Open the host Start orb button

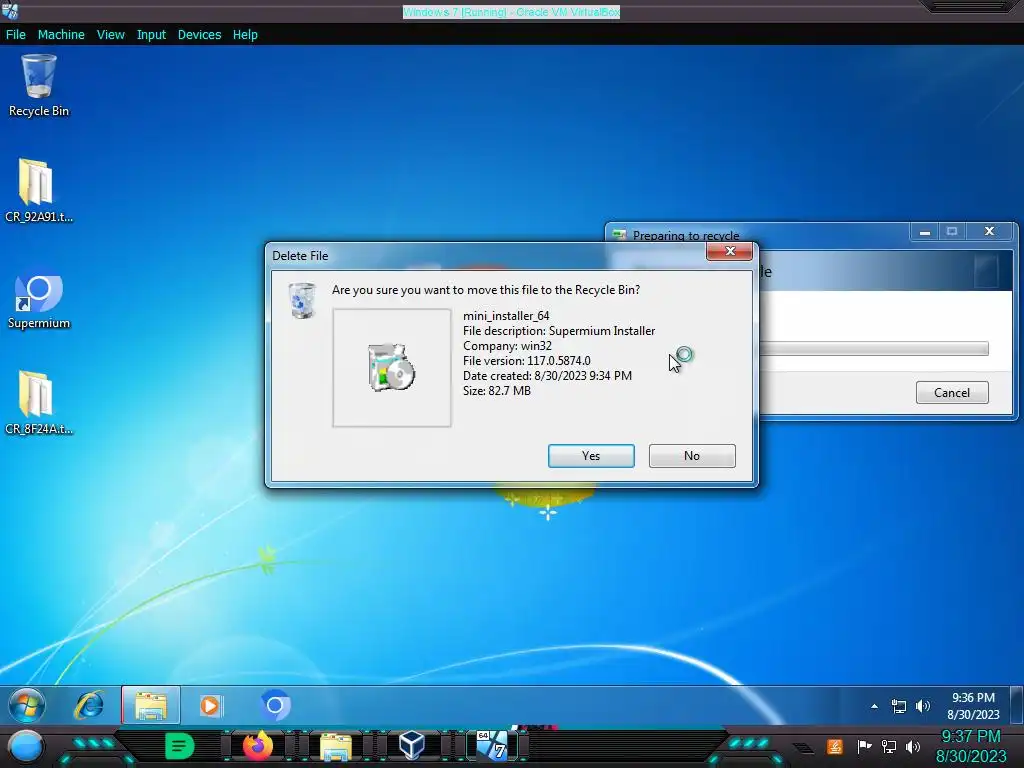(x=27, y=746)
